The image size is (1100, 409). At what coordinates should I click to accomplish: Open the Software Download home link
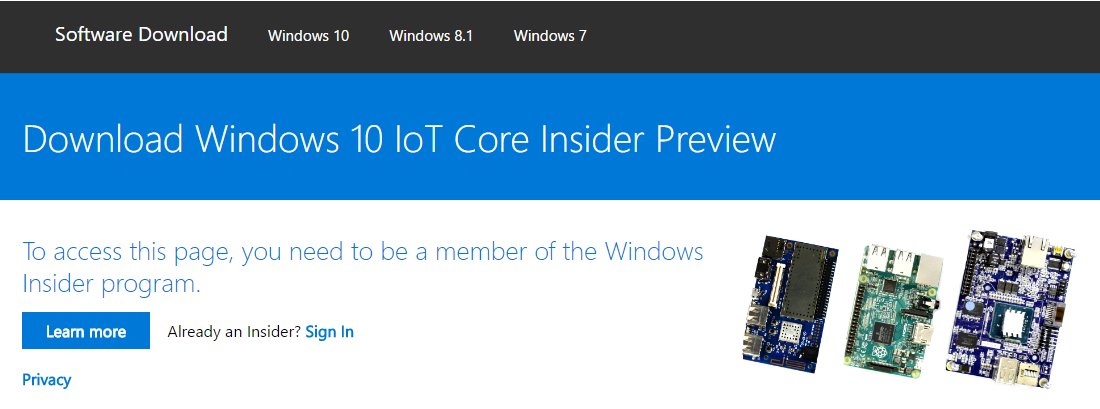pyautogui.click(x=141, y=34)
